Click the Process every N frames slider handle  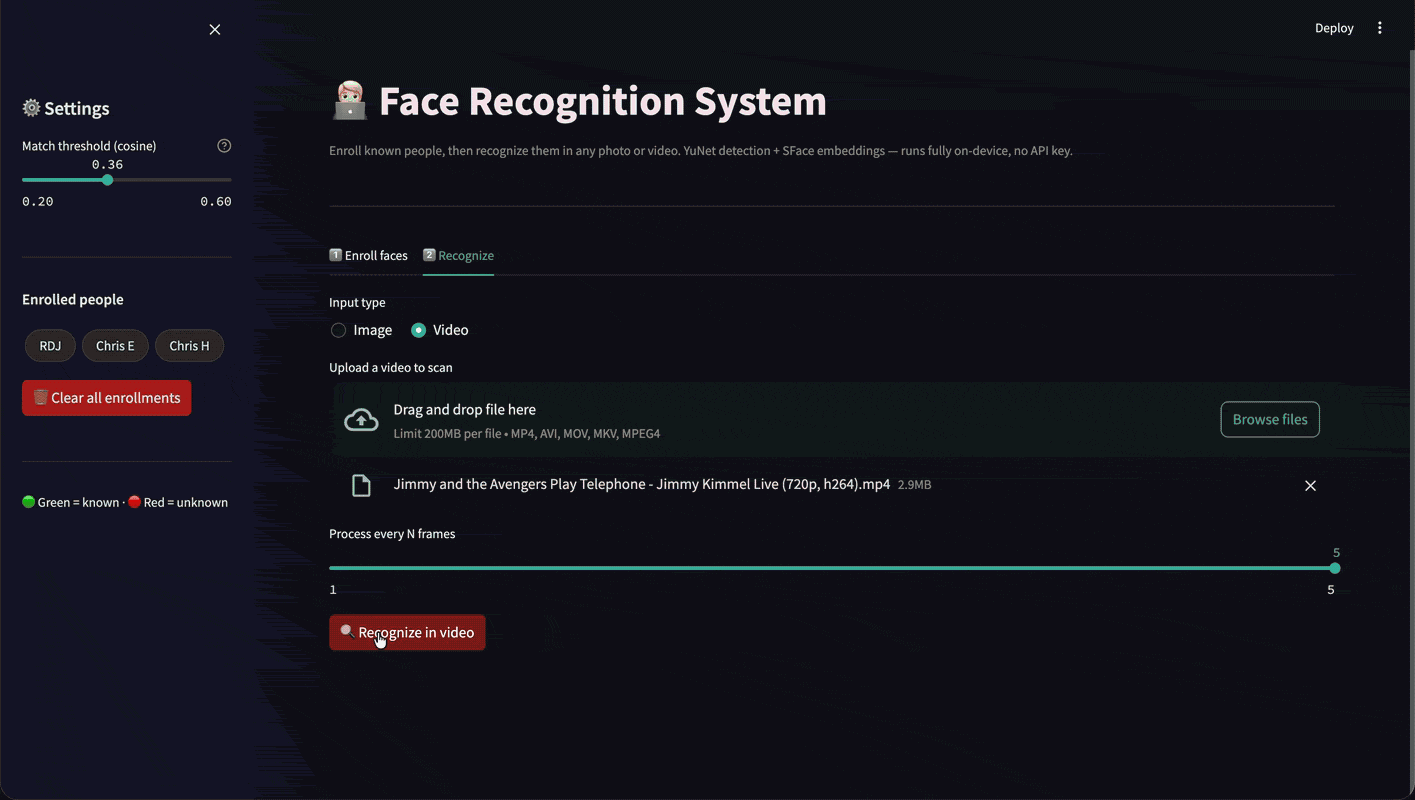[1334, 568]
